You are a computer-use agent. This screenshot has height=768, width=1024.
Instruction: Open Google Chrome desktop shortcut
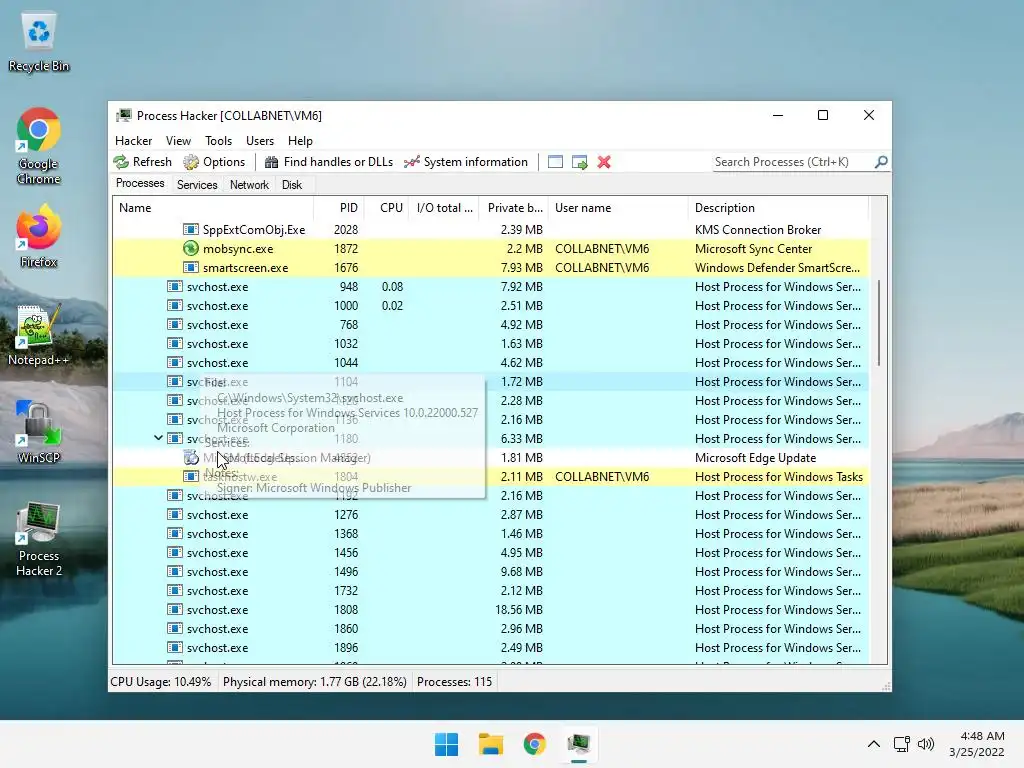(x=39, y=146)
